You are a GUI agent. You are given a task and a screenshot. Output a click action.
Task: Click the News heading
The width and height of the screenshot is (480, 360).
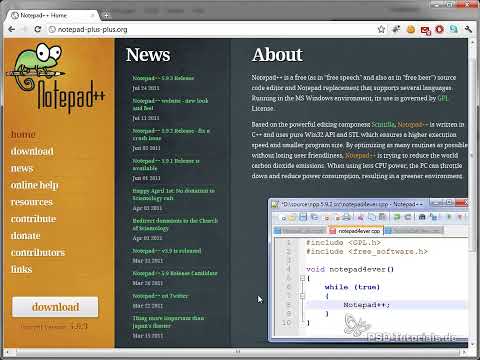tap(148, 55)
